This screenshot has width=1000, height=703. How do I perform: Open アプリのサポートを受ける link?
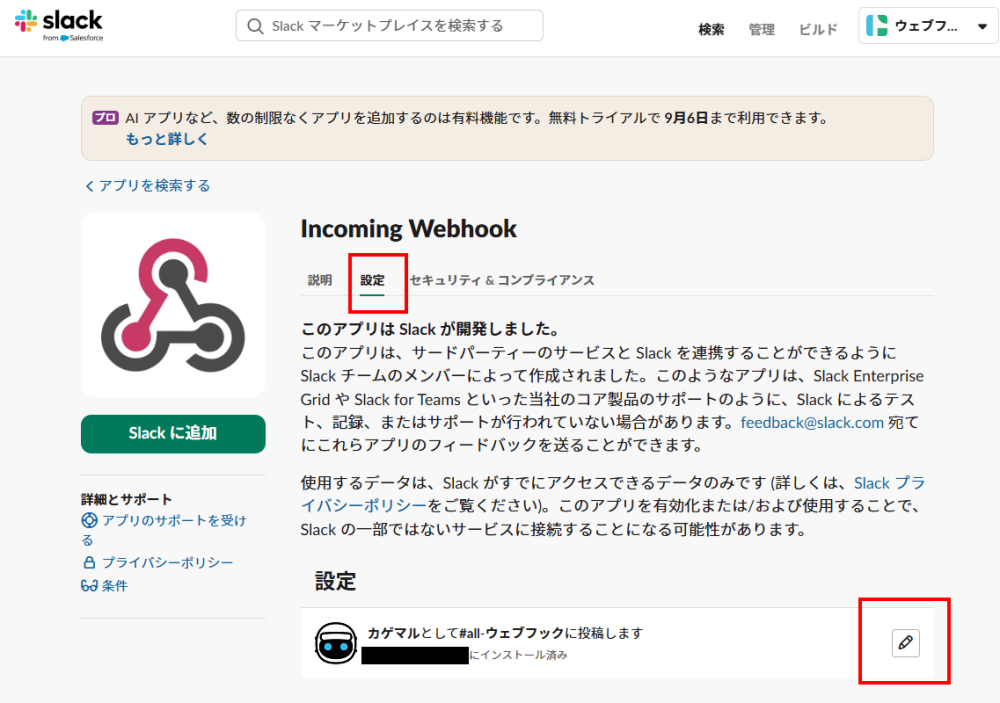[163, 530]
